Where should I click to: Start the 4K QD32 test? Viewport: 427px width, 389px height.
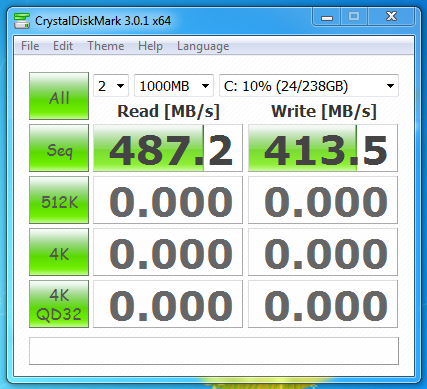pos(59,304)
